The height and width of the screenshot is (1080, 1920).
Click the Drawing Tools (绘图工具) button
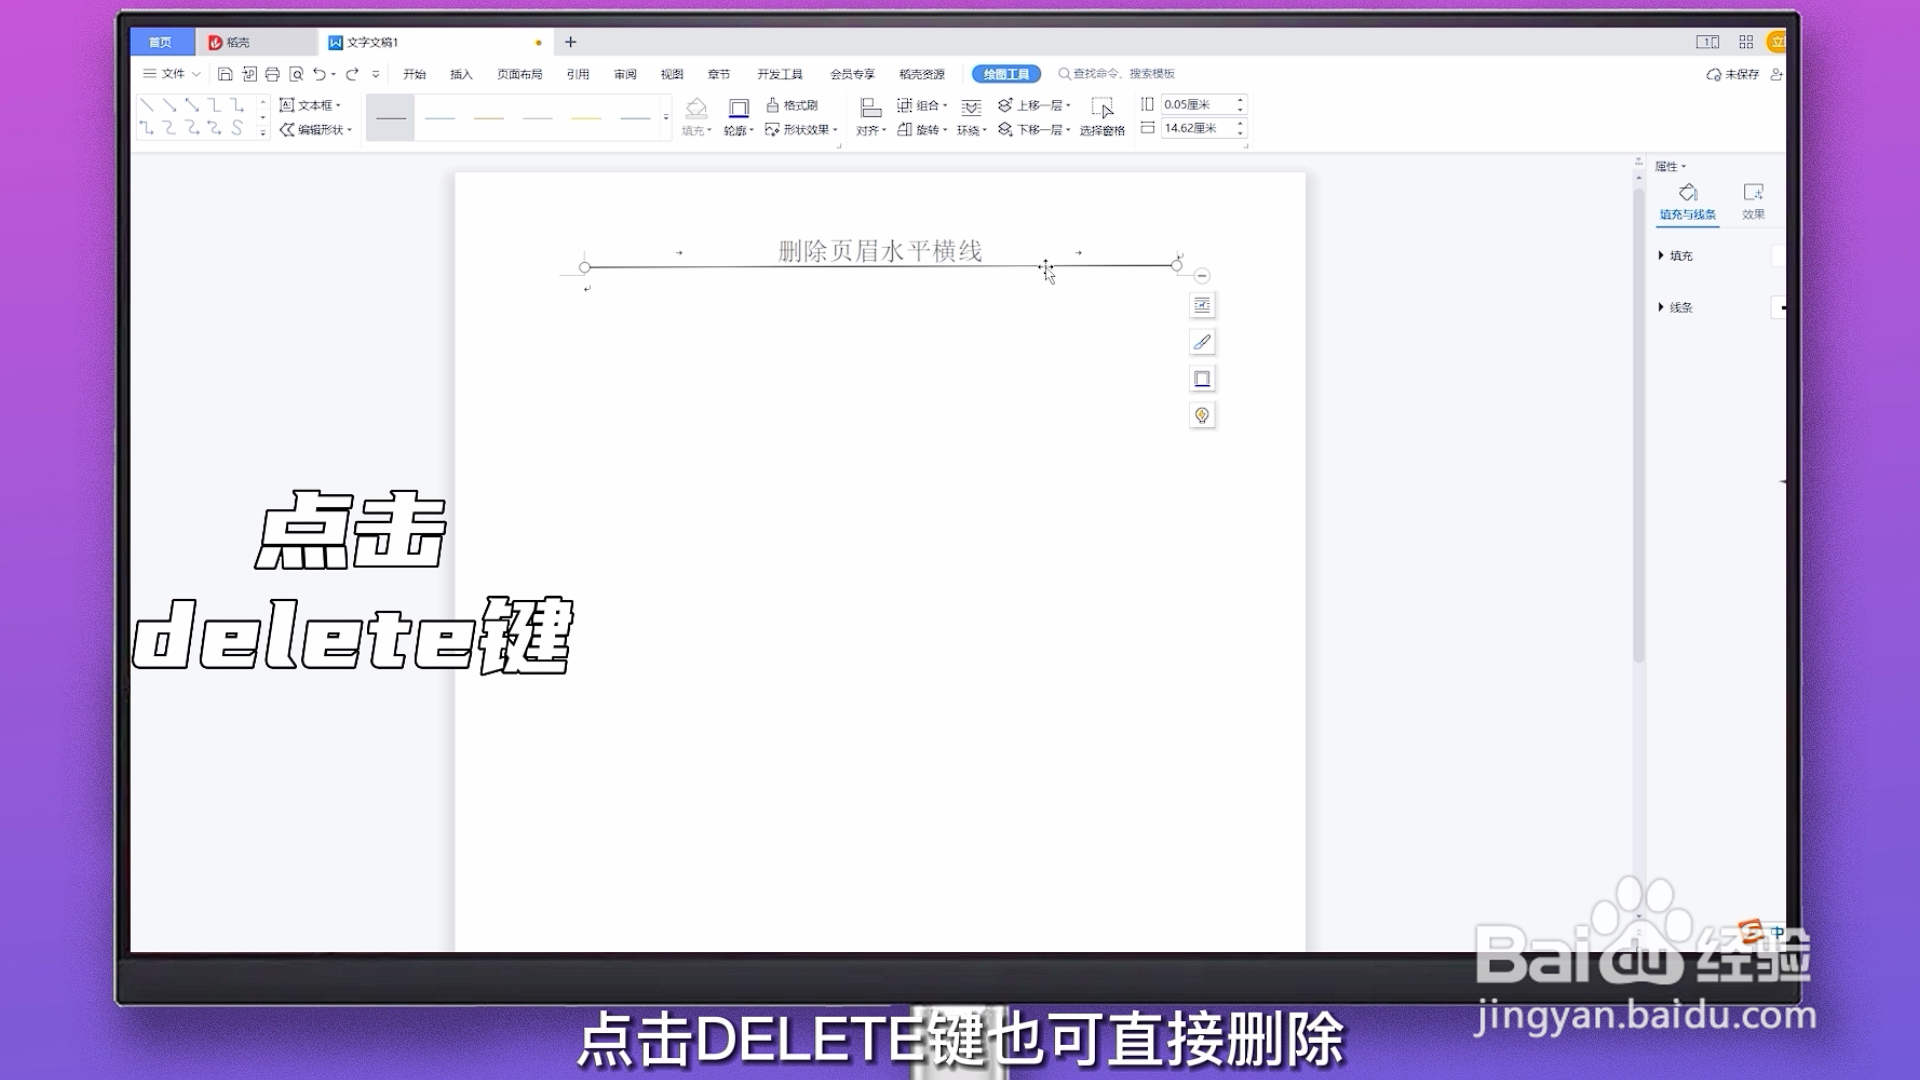1006,74
